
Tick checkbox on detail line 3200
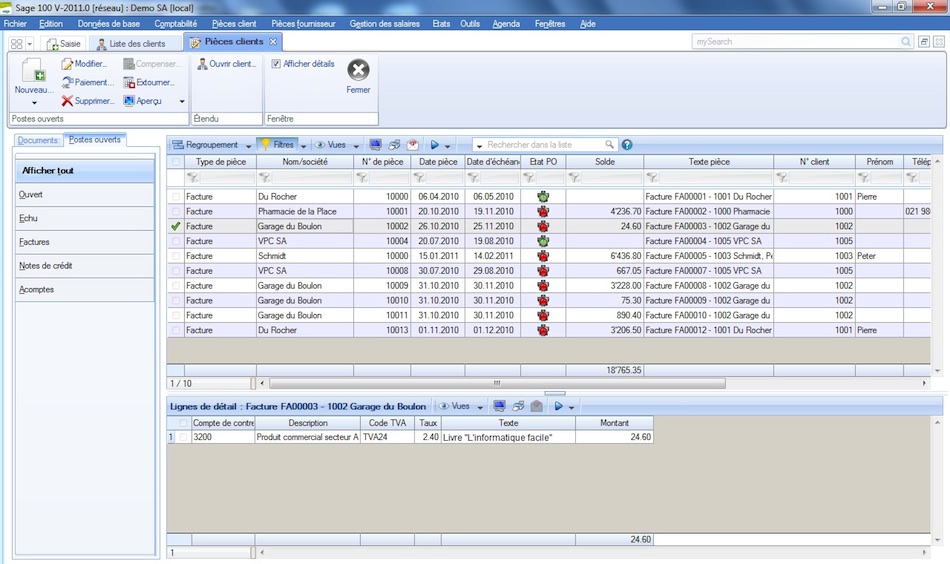(184, 437)
